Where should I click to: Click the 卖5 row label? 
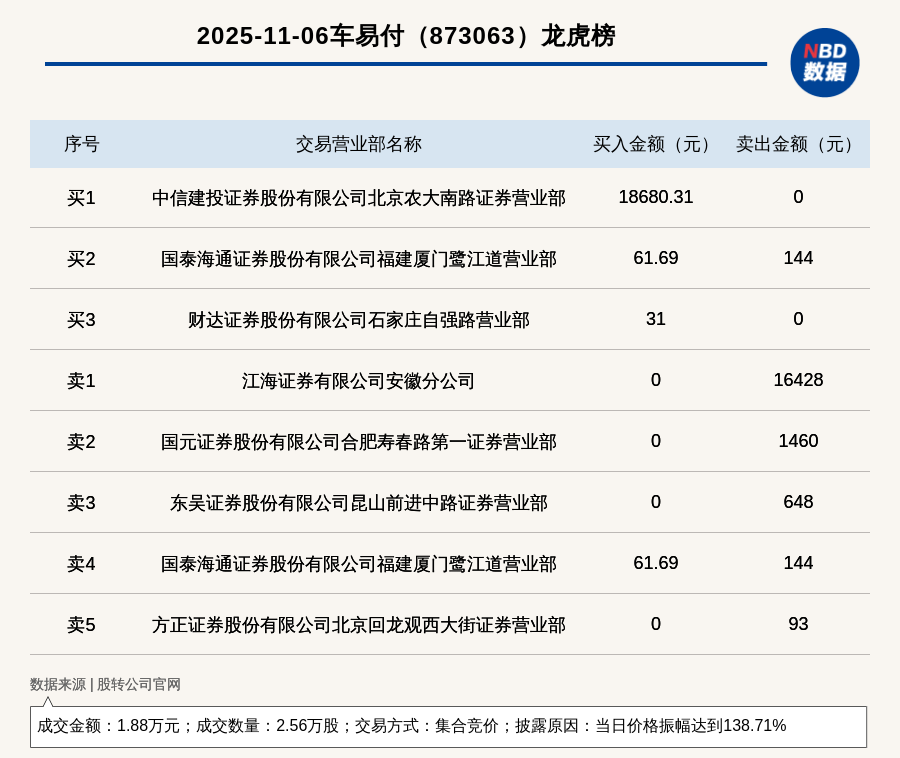(x=81, y=625)
